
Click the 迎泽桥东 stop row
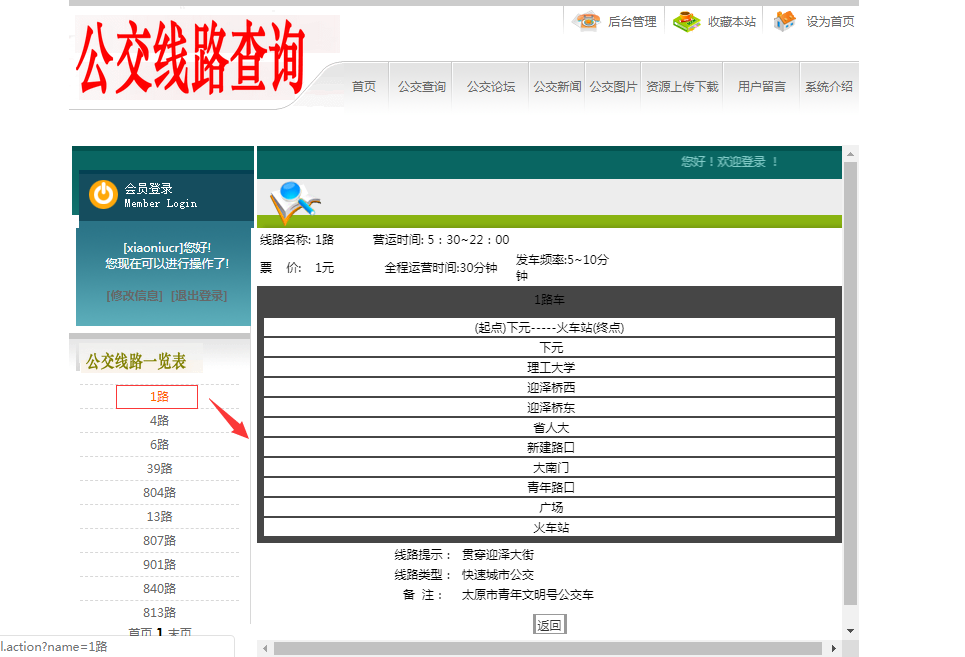pyautogui.click(x=550, y=407)
